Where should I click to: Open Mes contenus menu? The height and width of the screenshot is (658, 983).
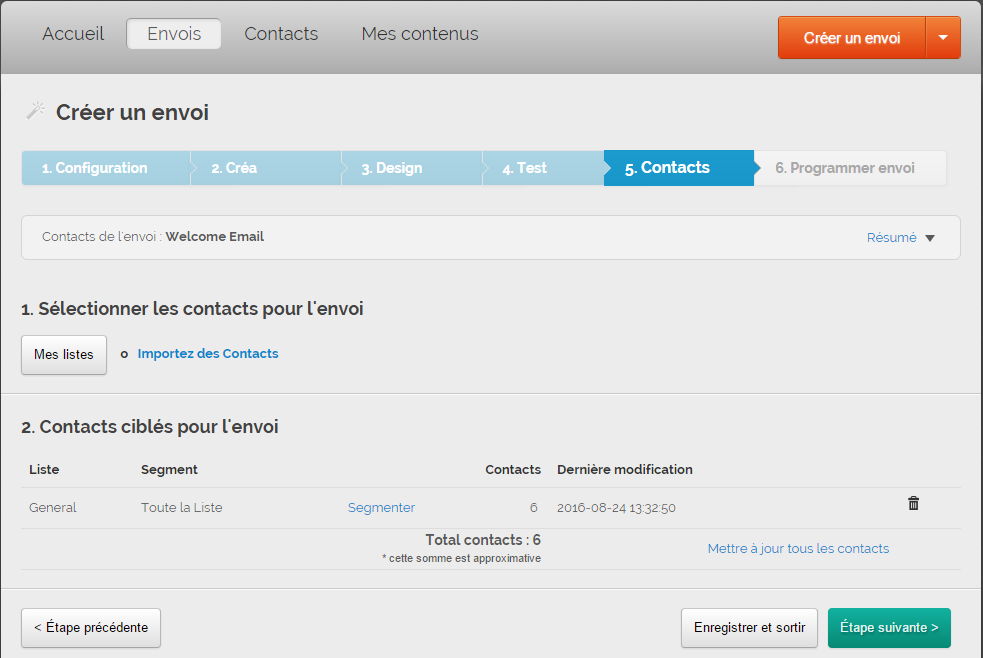pyautogui.click(x=420, y=34)
